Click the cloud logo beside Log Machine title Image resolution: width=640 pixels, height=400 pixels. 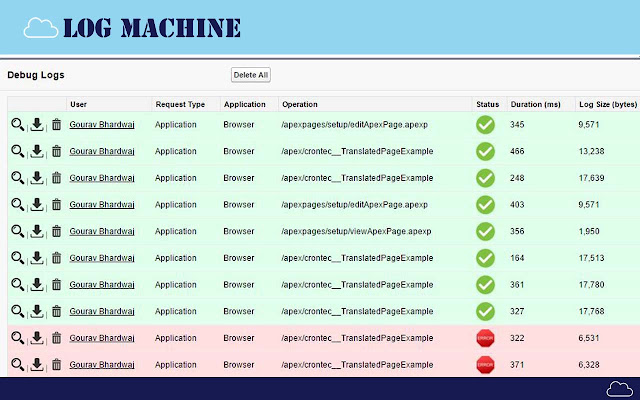[40, 28]
